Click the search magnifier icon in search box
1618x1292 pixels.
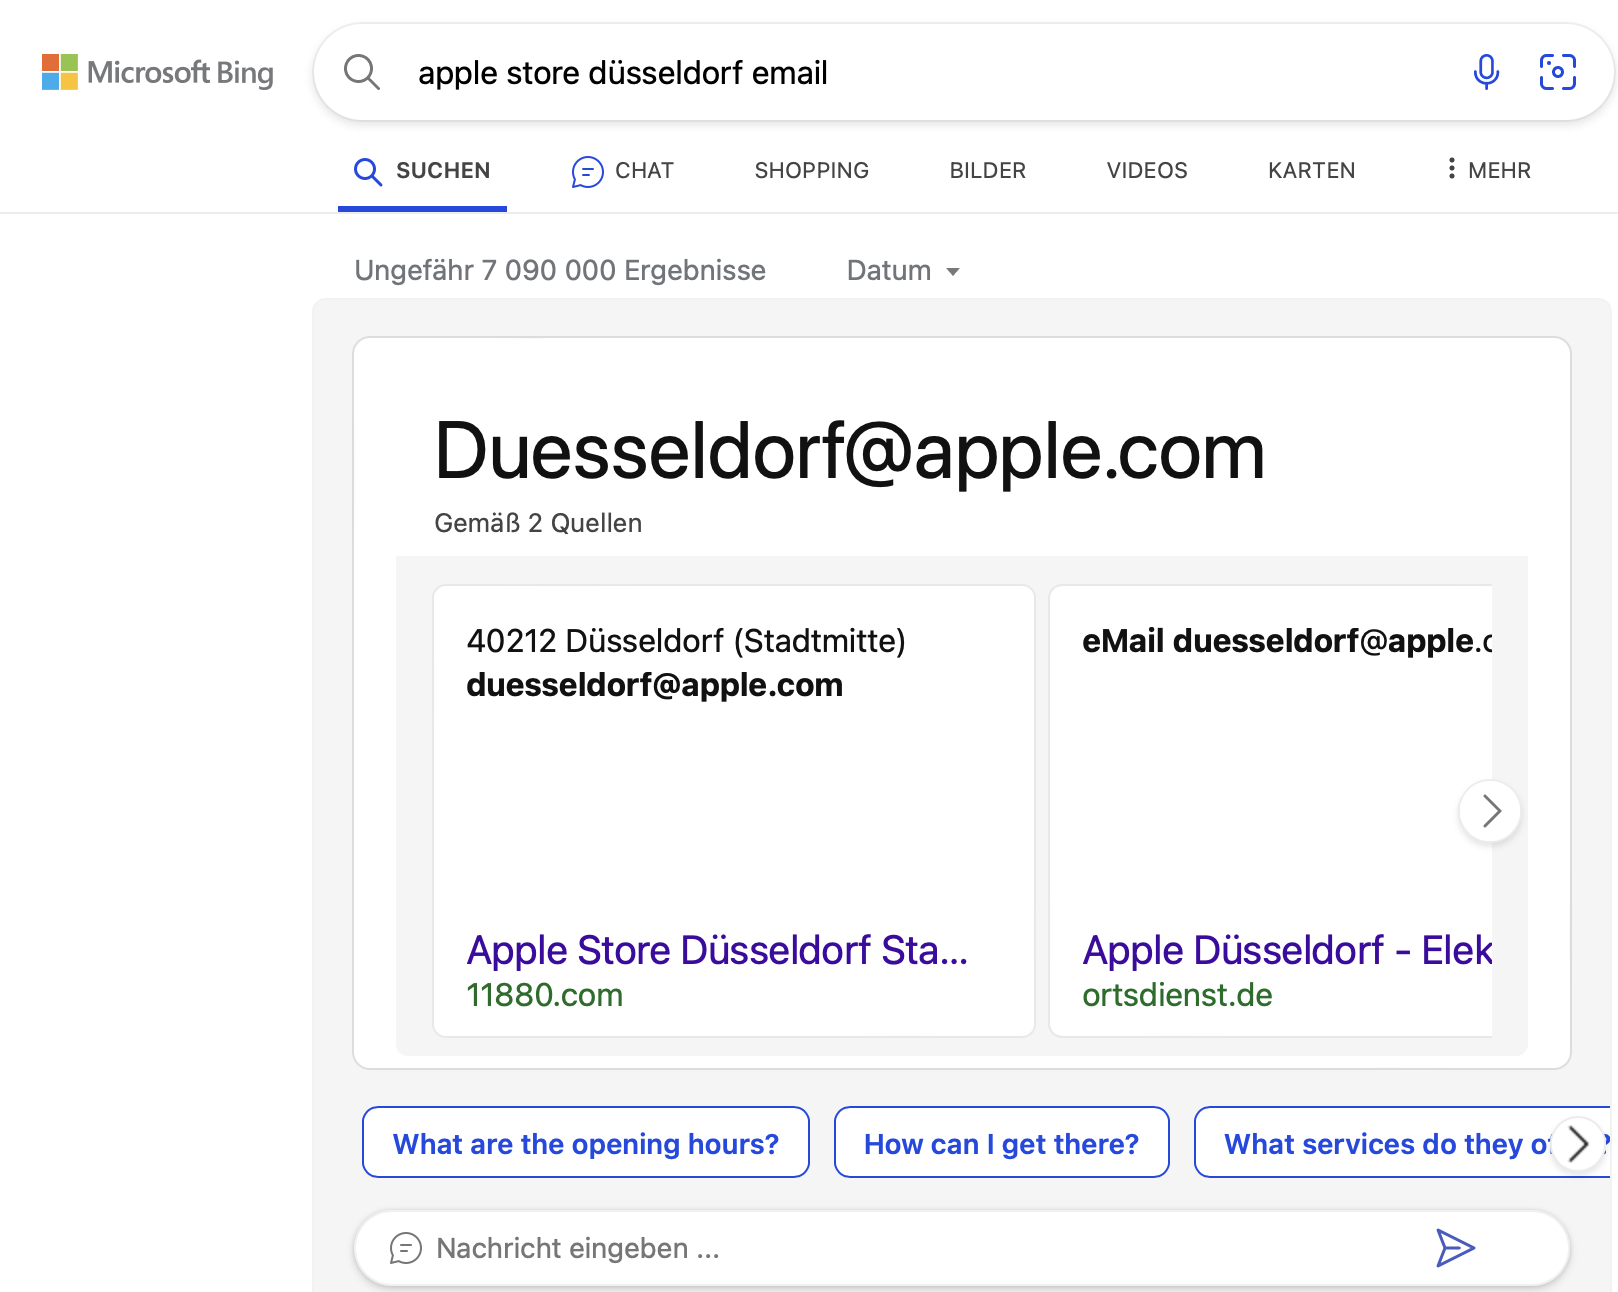point(362,72)
